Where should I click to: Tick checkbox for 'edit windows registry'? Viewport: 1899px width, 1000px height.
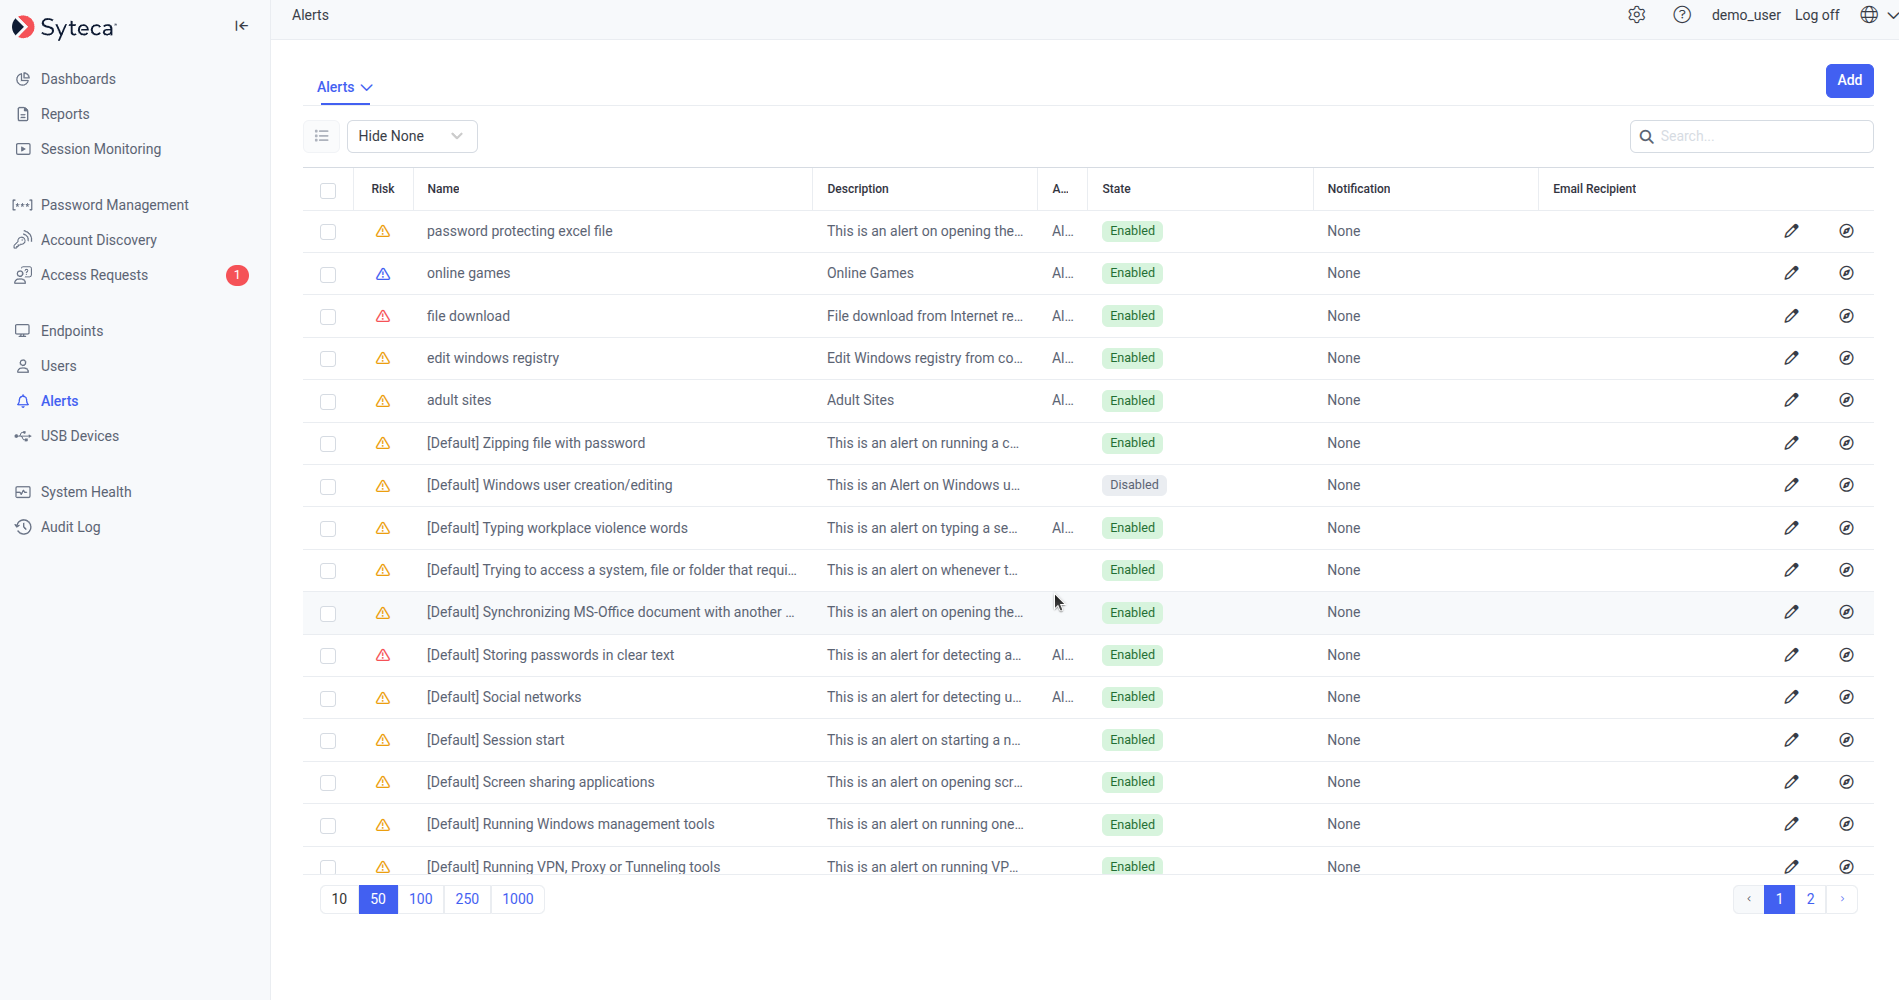[328, 359]
